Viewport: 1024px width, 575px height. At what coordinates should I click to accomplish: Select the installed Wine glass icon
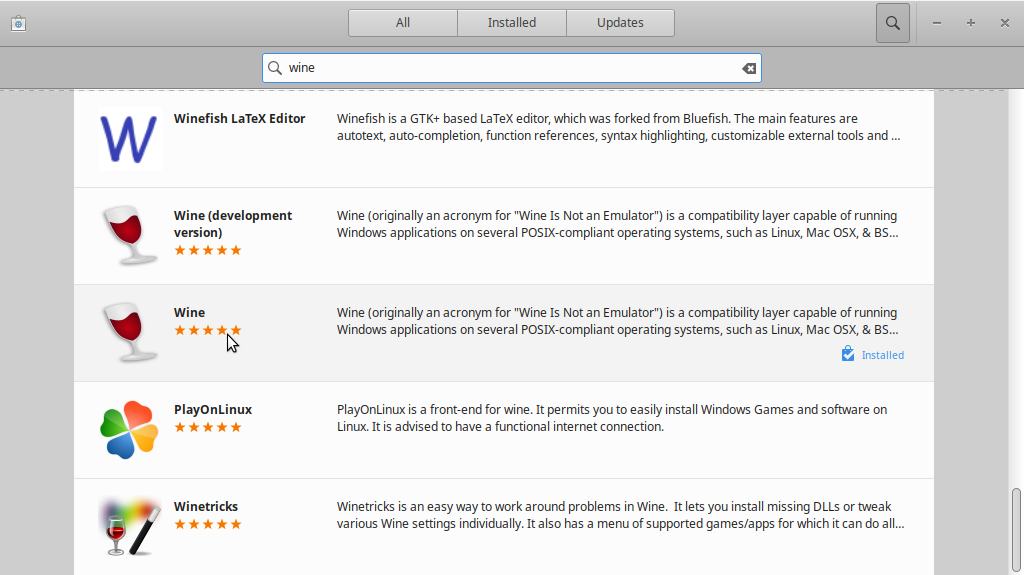129,333
